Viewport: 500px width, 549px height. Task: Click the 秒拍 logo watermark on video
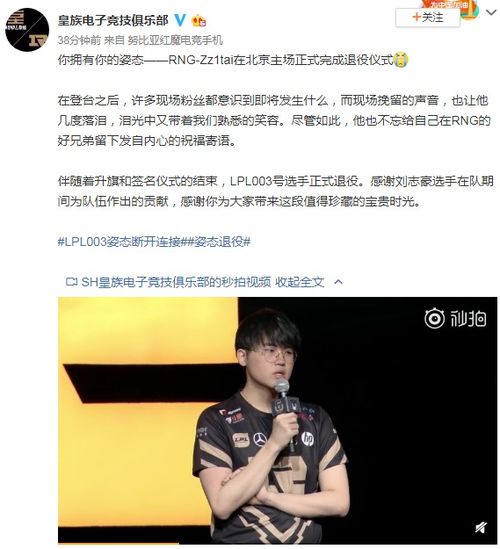coord(455,318)
